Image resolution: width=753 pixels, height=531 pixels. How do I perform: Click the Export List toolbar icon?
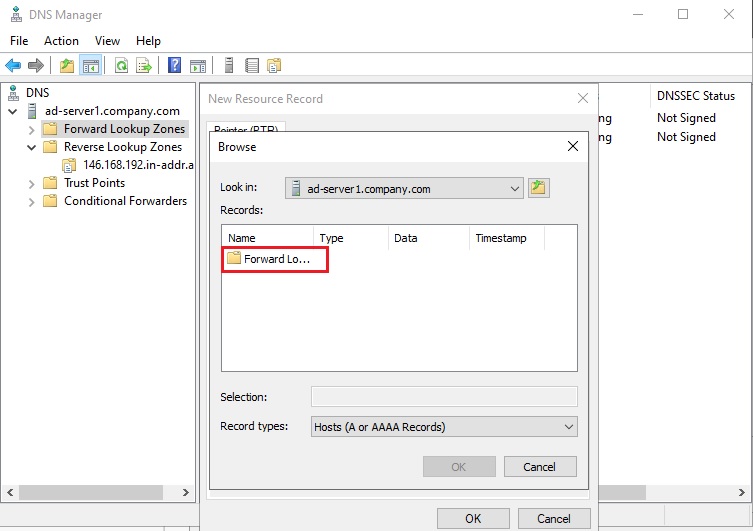click(x=144, y=66)
